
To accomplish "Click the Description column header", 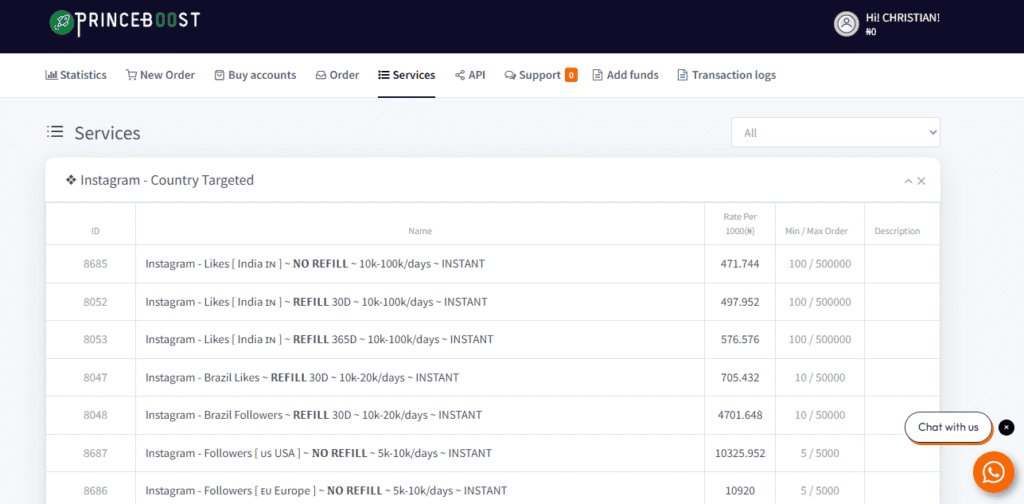I will click(x=897, y=231).
